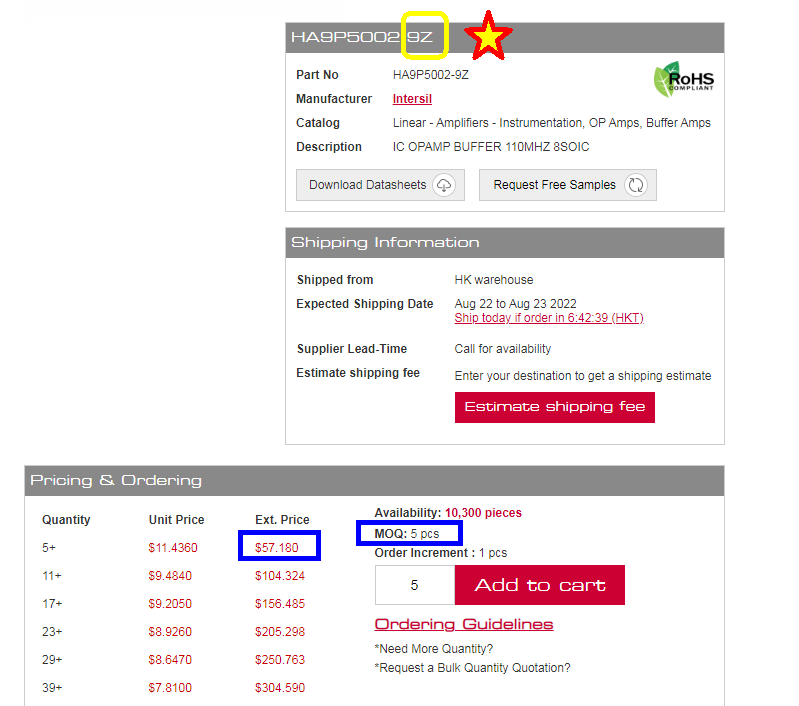Click the extended price $156.485
The height and width of the screenshot is (706, 799).
280,604
